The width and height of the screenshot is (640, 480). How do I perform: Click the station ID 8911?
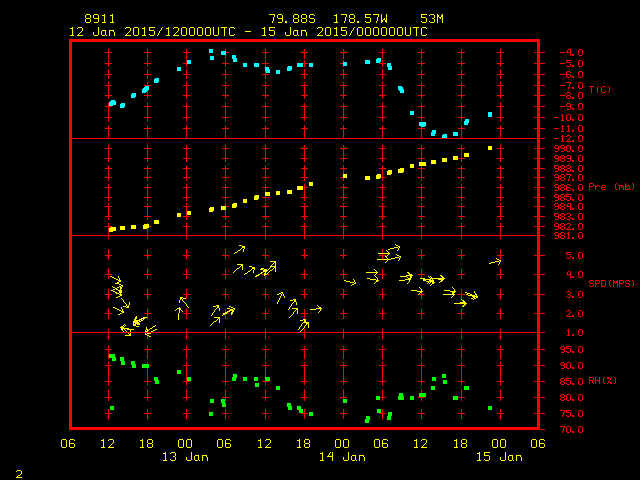pyautogui.click(x=100, y=19)
